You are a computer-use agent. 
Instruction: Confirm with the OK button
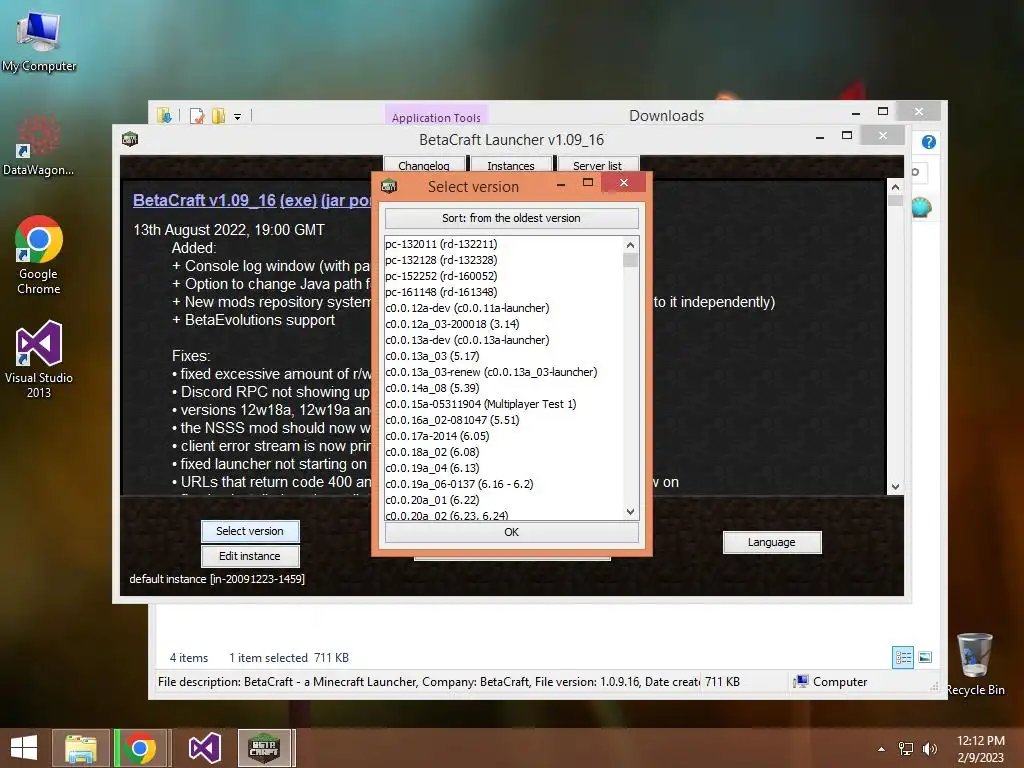pos(511,532)
